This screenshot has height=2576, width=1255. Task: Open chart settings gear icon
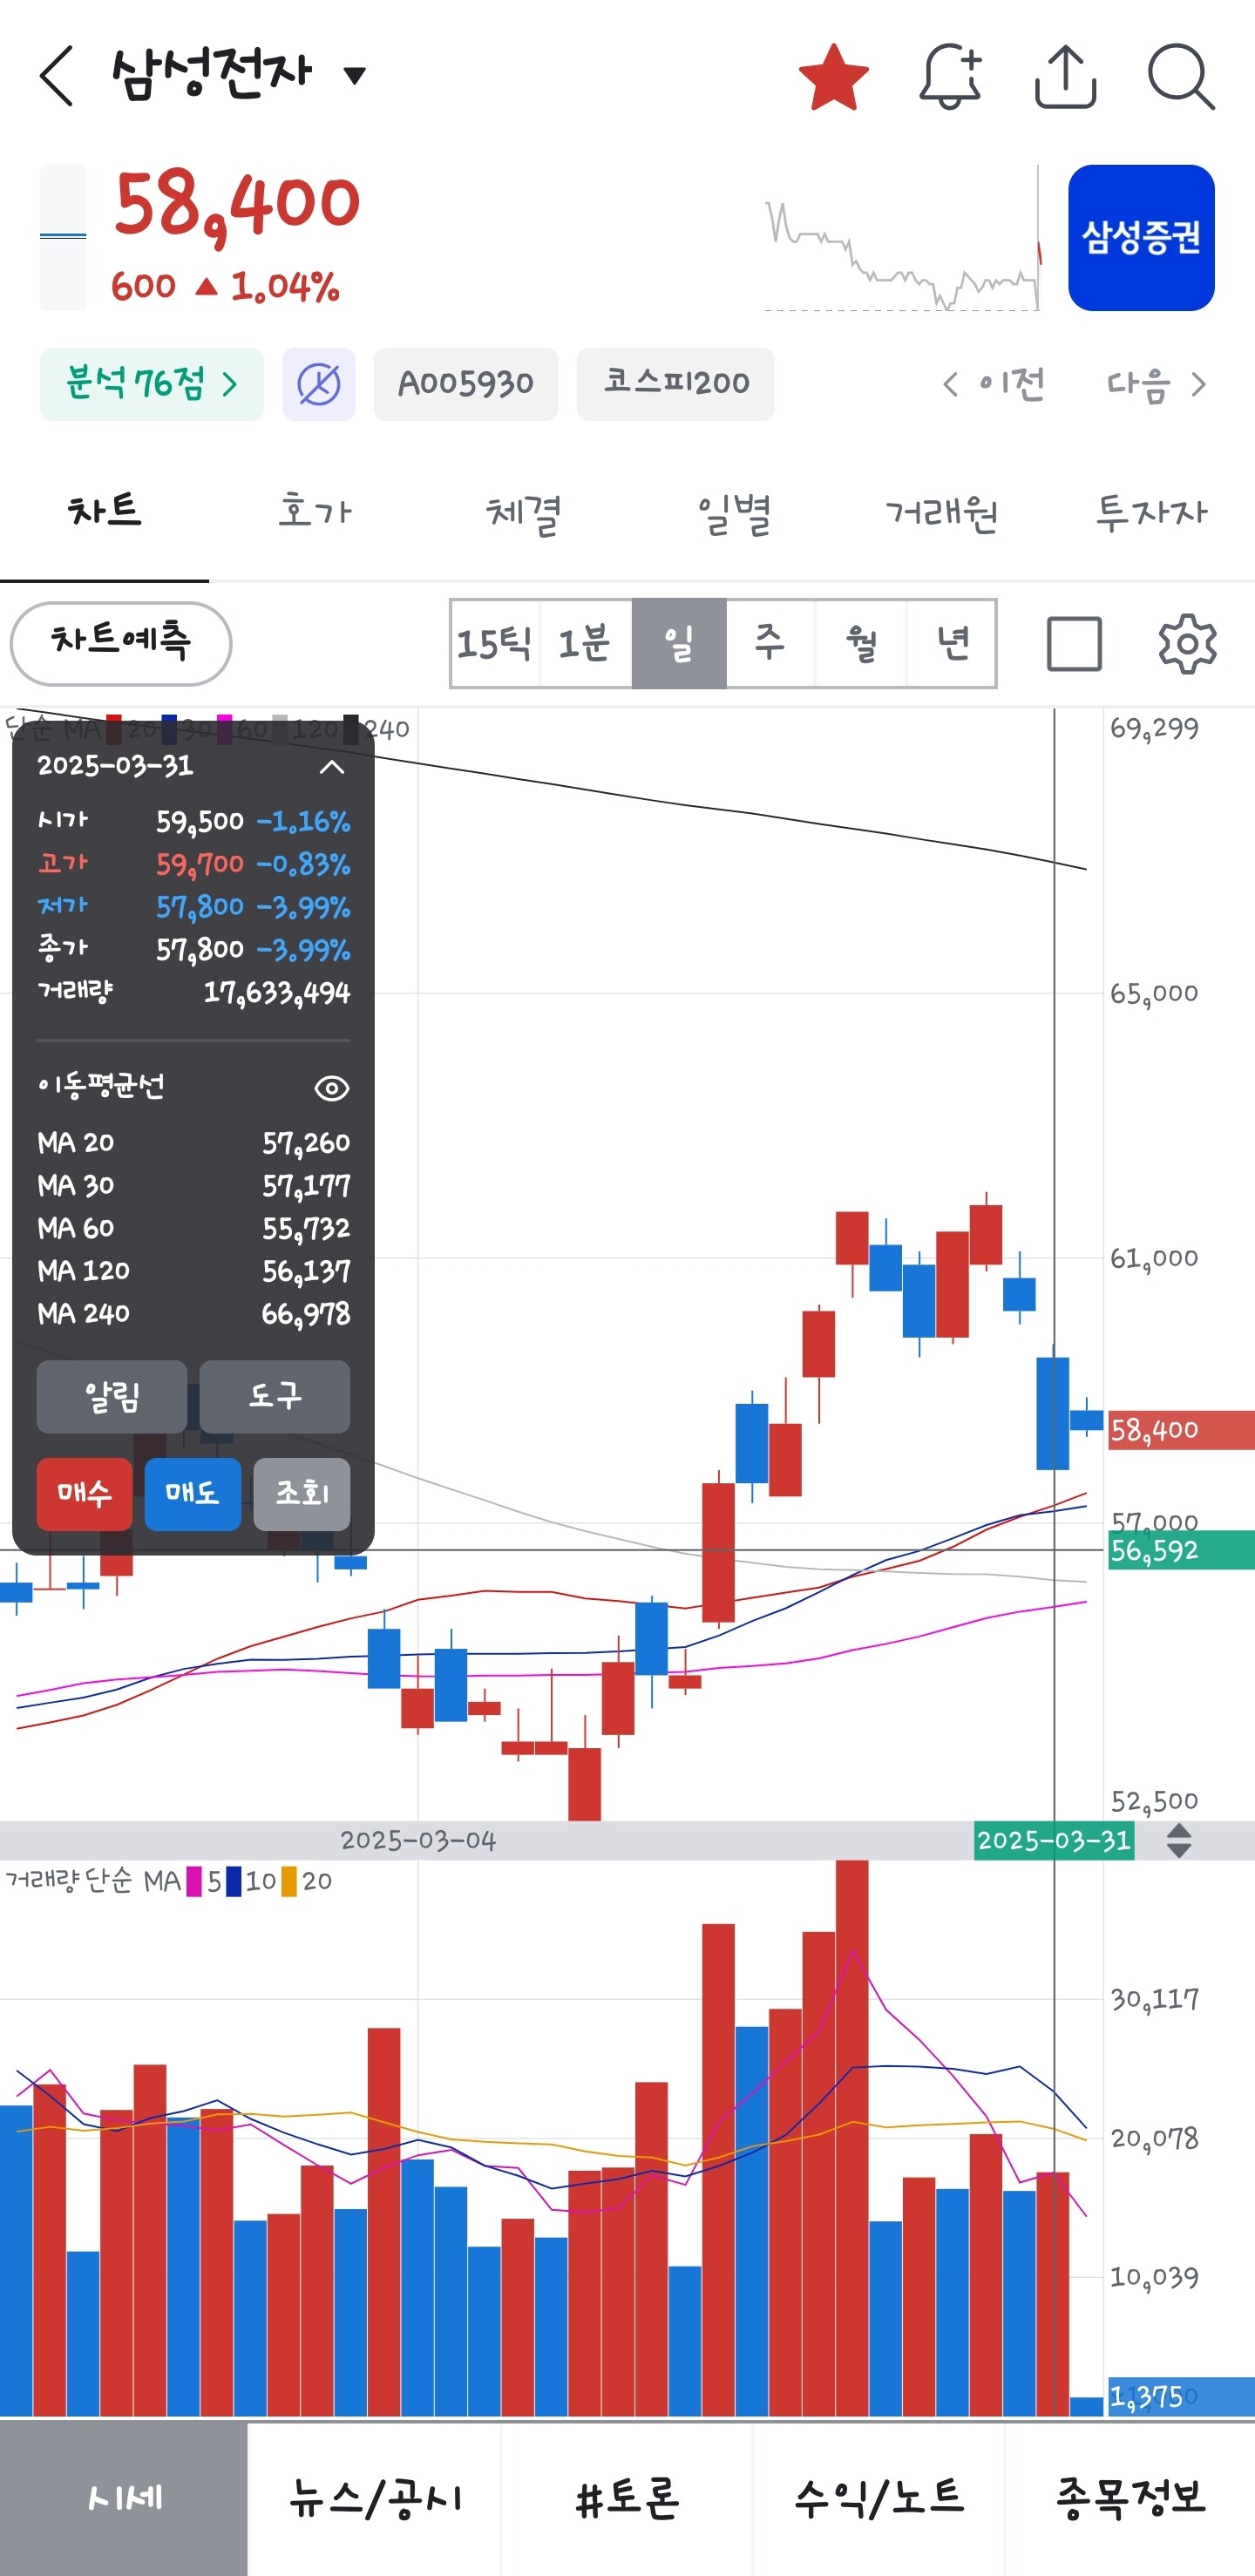point(1187,644)
